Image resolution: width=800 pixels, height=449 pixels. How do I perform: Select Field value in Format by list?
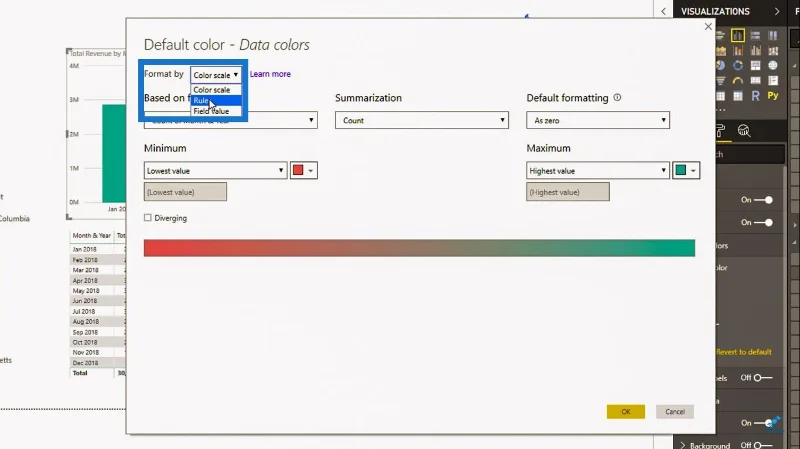(x=216, y=111)
